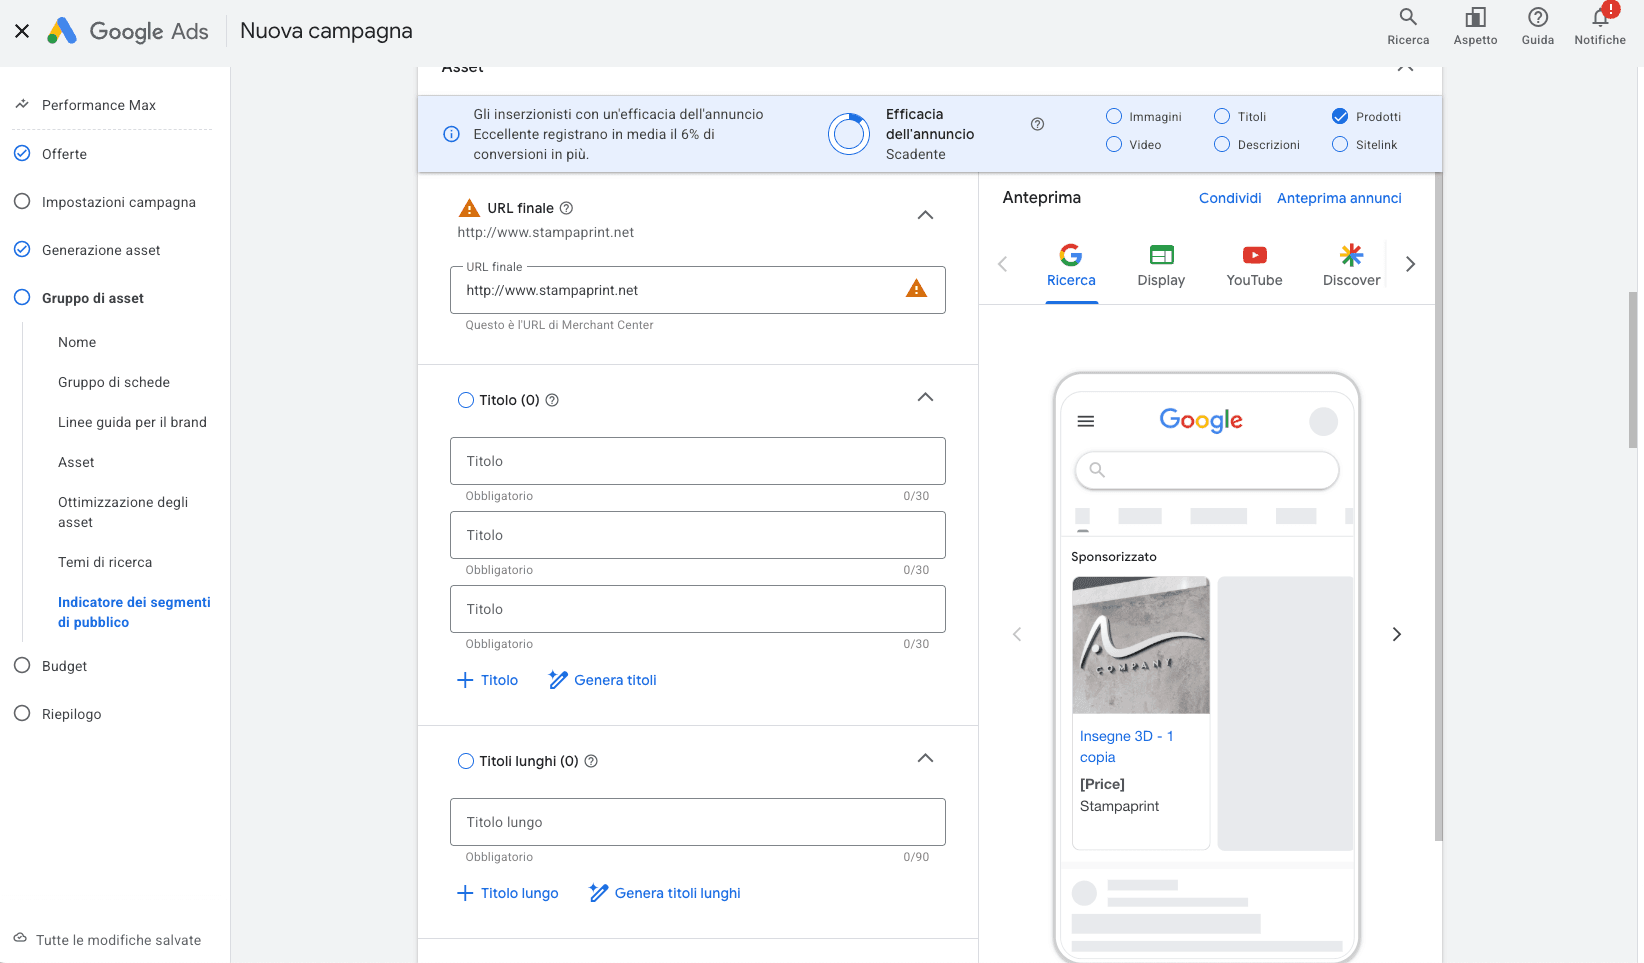This screenshot has width=1644, height=963.
Task: Show next preview channel tabs
Action: click(x=1410, y=264)
